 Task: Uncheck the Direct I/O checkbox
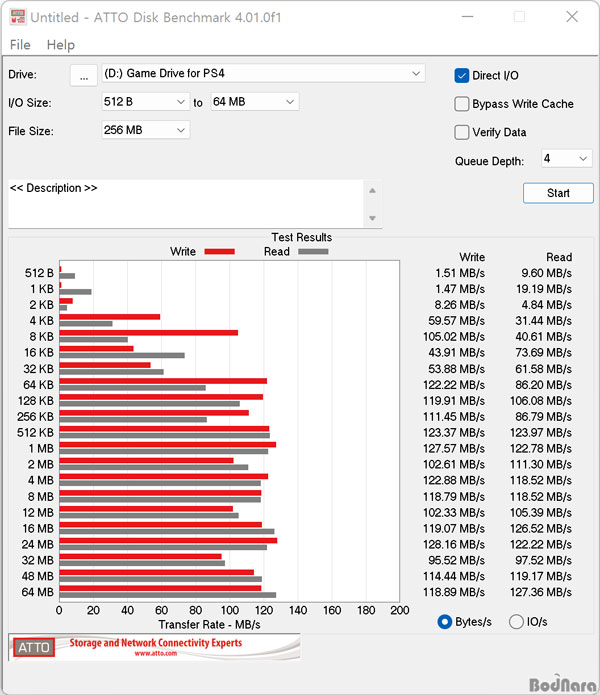tap(461, 76)
